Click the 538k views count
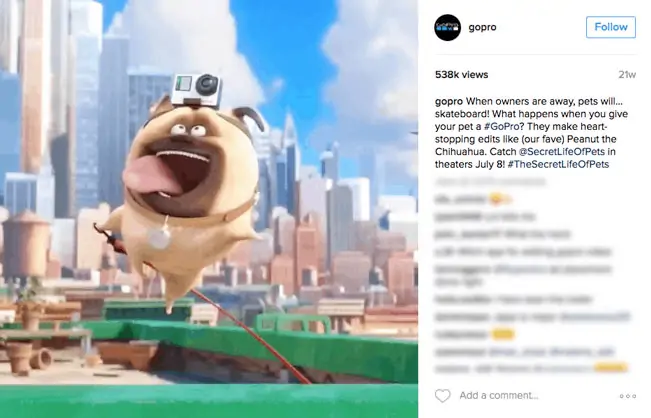This screenshot has width=651, height=418. coord(461,75)
